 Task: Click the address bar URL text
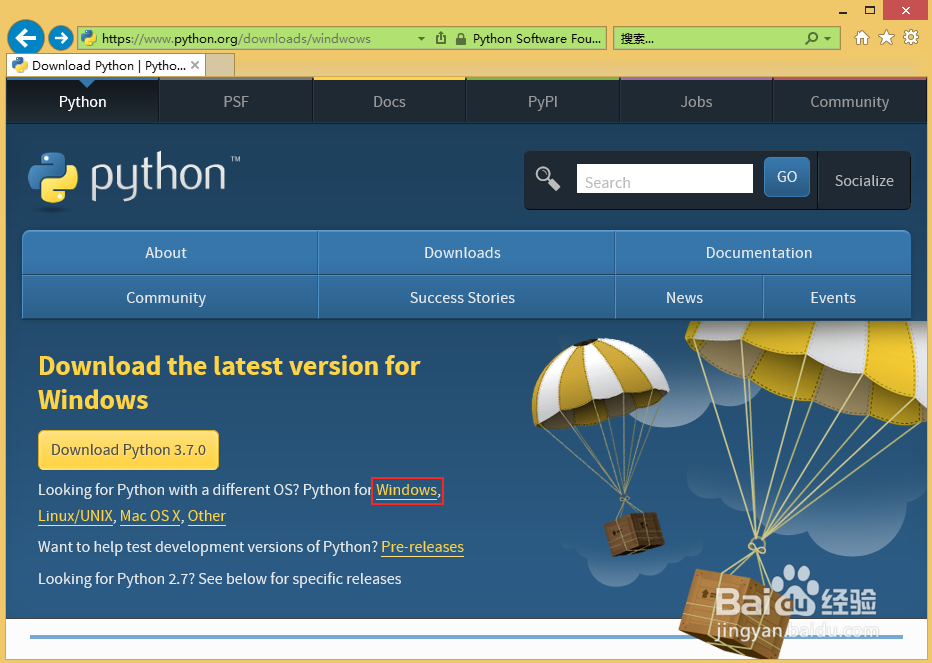tap(236, 39)
